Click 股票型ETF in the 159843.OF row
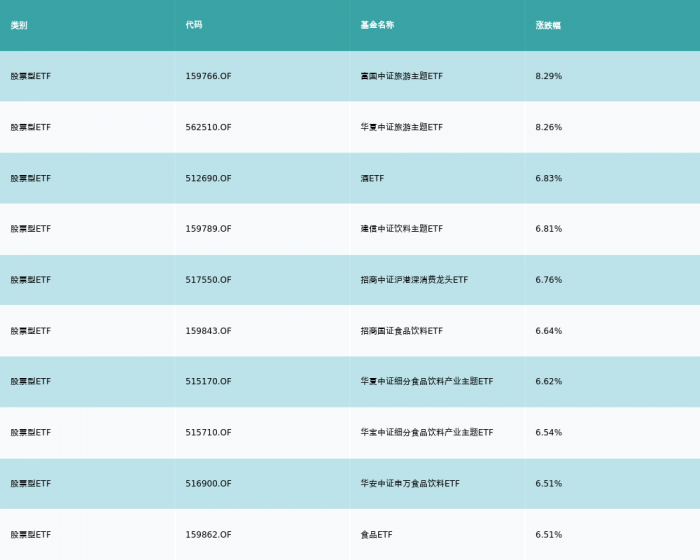 (x=31, y=331)
